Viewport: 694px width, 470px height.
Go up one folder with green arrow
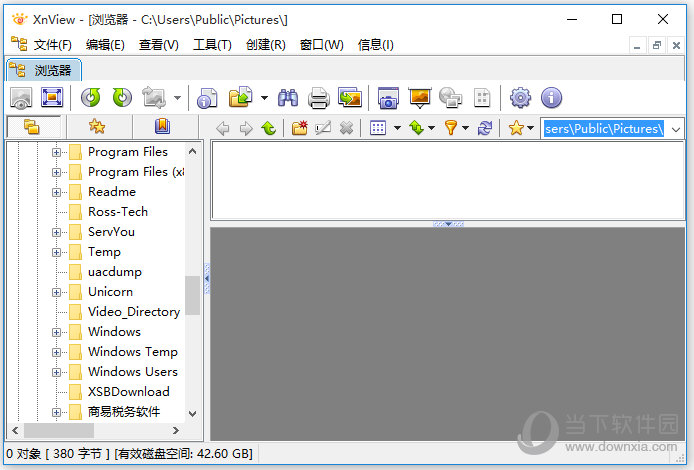click(x=269, y=128)
